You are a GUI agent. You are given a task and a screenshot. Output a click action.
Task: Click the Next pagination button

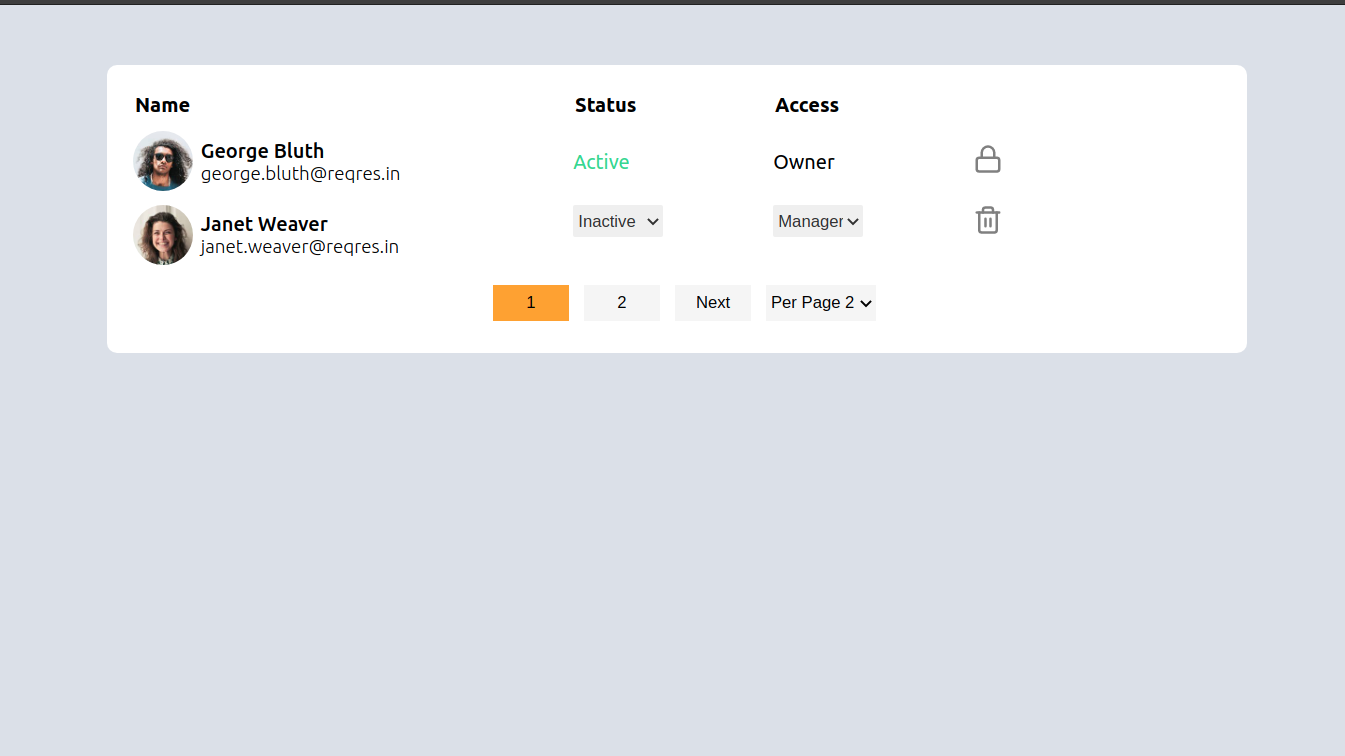click(x=712, y=302)
